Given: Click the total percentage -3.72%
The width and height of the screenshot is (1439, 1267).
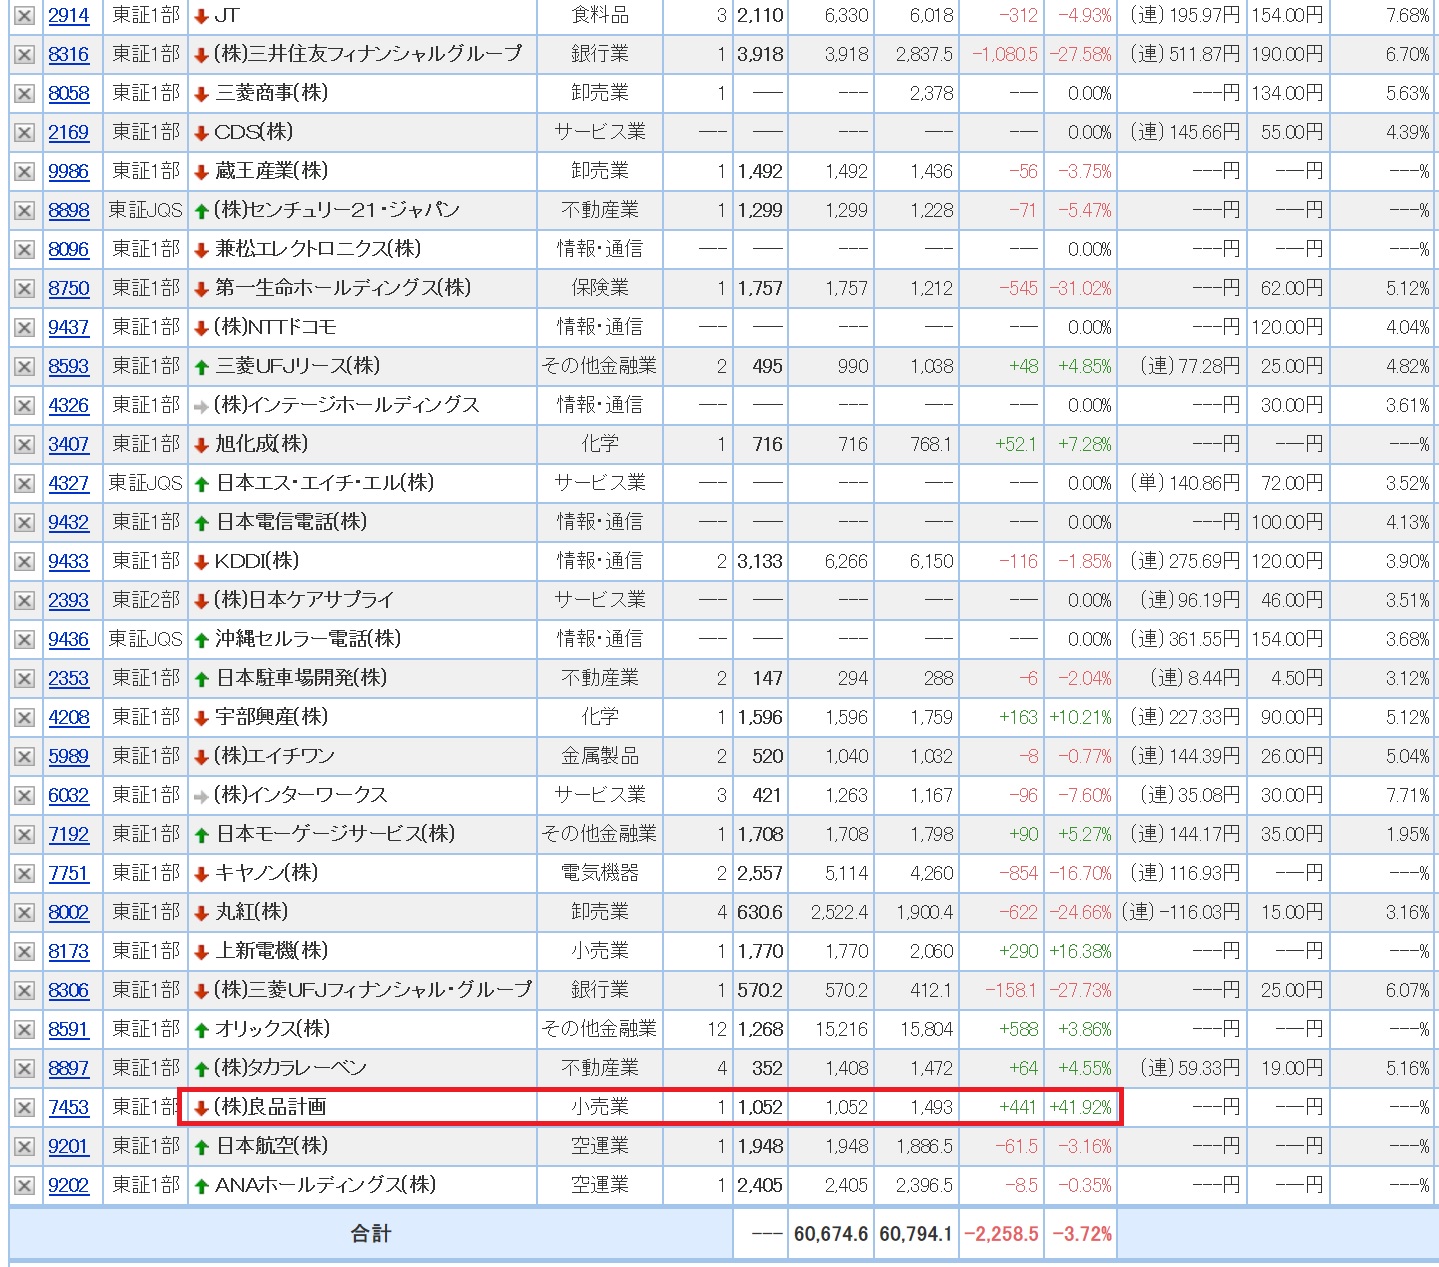Looking at the screenshot, I should click(1082, 1234).
